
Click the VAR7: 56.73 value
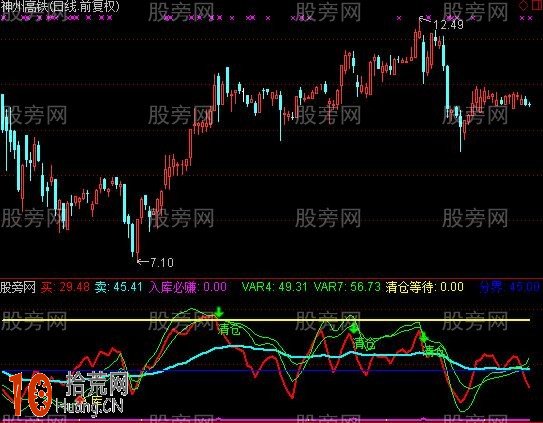pyautogui.click(x=347, y=287)
